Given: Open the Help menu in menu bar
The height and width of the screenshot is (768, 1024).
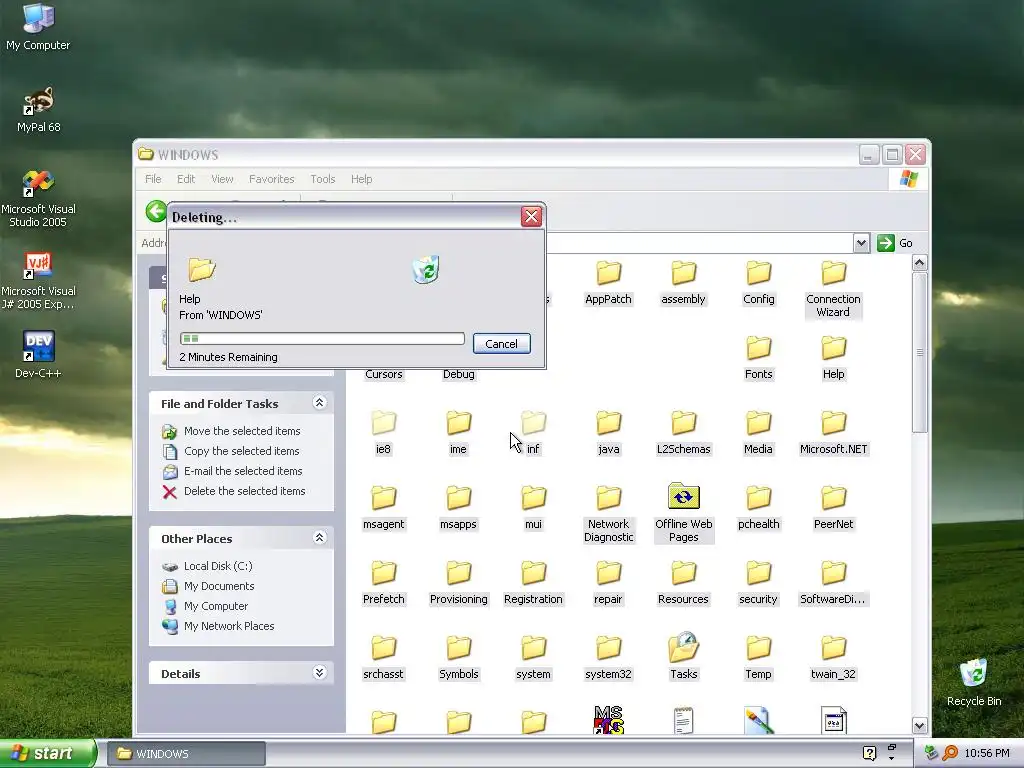Looking at the screenshot, I should pyautogui.click(x=361, y=179).
